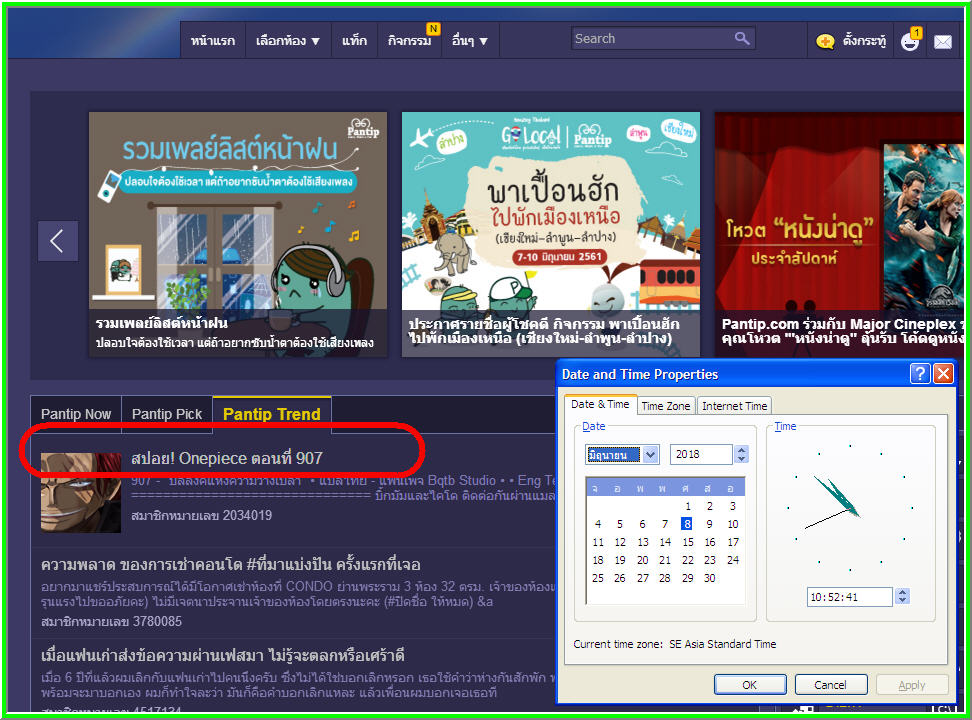Image resolution: width=972 pixels, height=720 pixels.
Task: Open the thumbnail of the Onepiece 907 post
Action: click(81, 492)
